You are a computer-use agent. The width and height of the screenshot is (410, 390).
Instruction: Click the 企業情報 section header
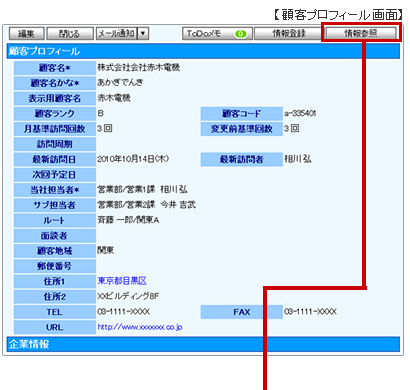203,344
